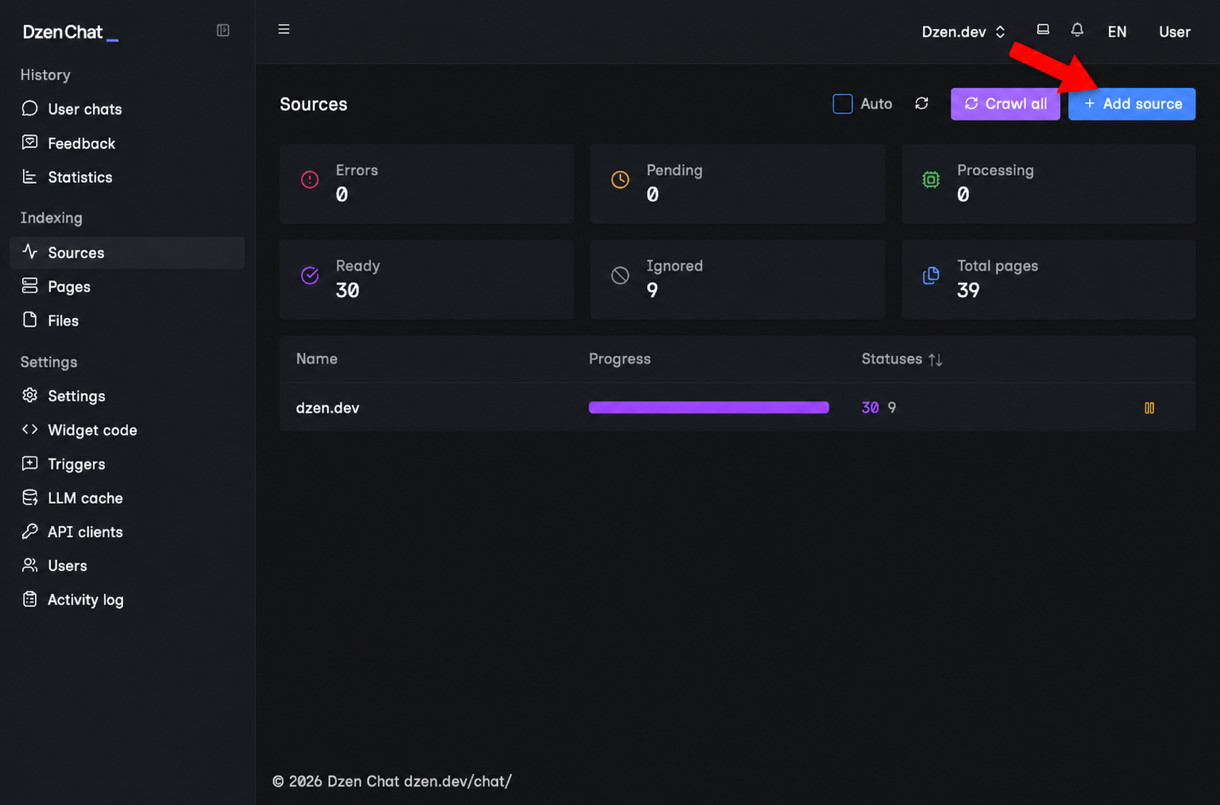
Task: Click the Progress column header
Action: pyautogui.click(x=620, y=359)
